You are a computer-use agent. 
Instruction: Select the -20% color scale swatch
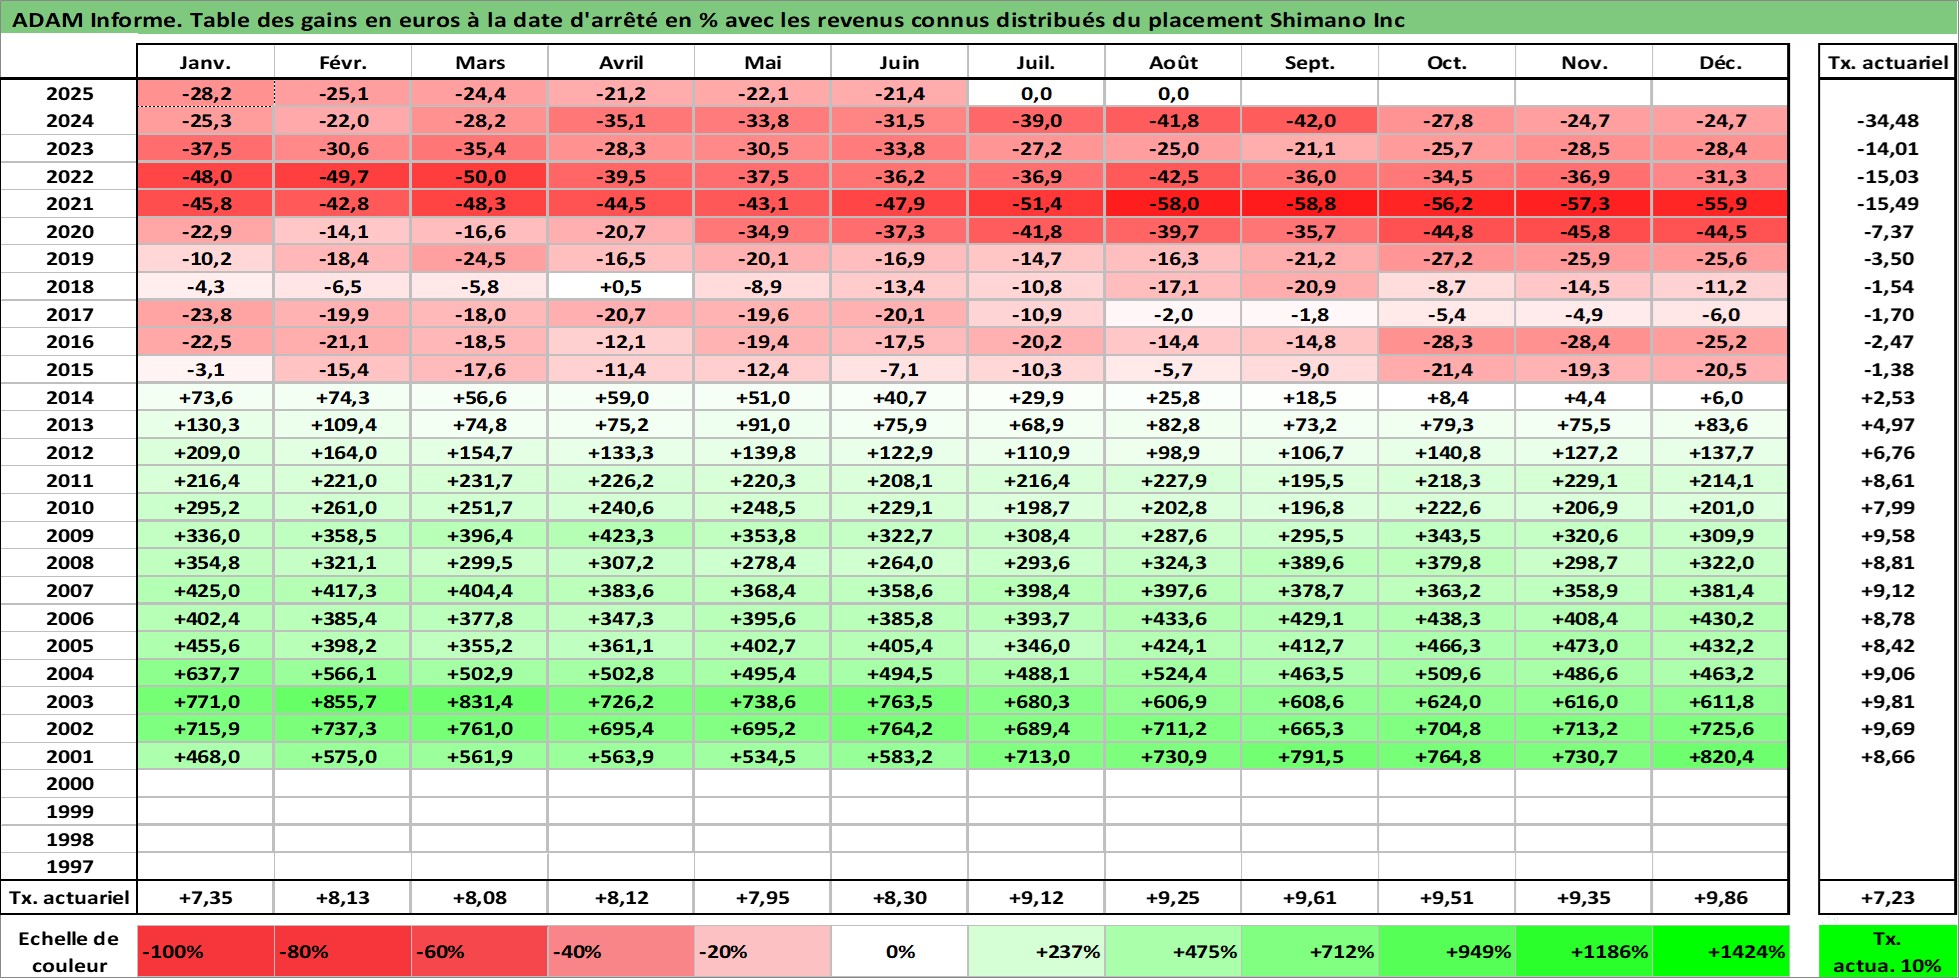(762, 951)
